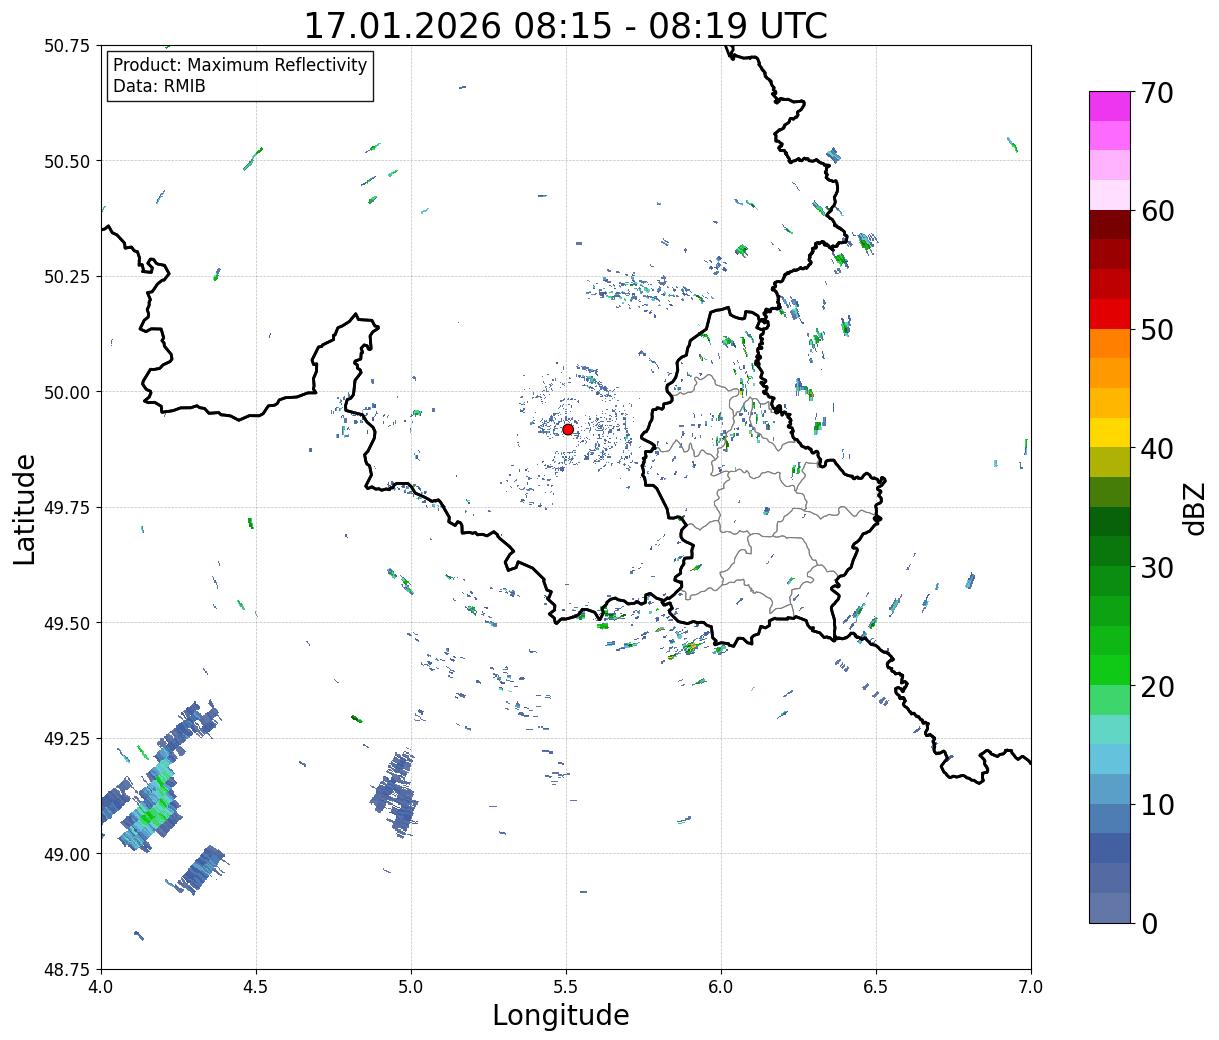Screen dimensions: 1219x1040
Task: Click the 49.75 latitude tick label
Action: coord(67,508)
